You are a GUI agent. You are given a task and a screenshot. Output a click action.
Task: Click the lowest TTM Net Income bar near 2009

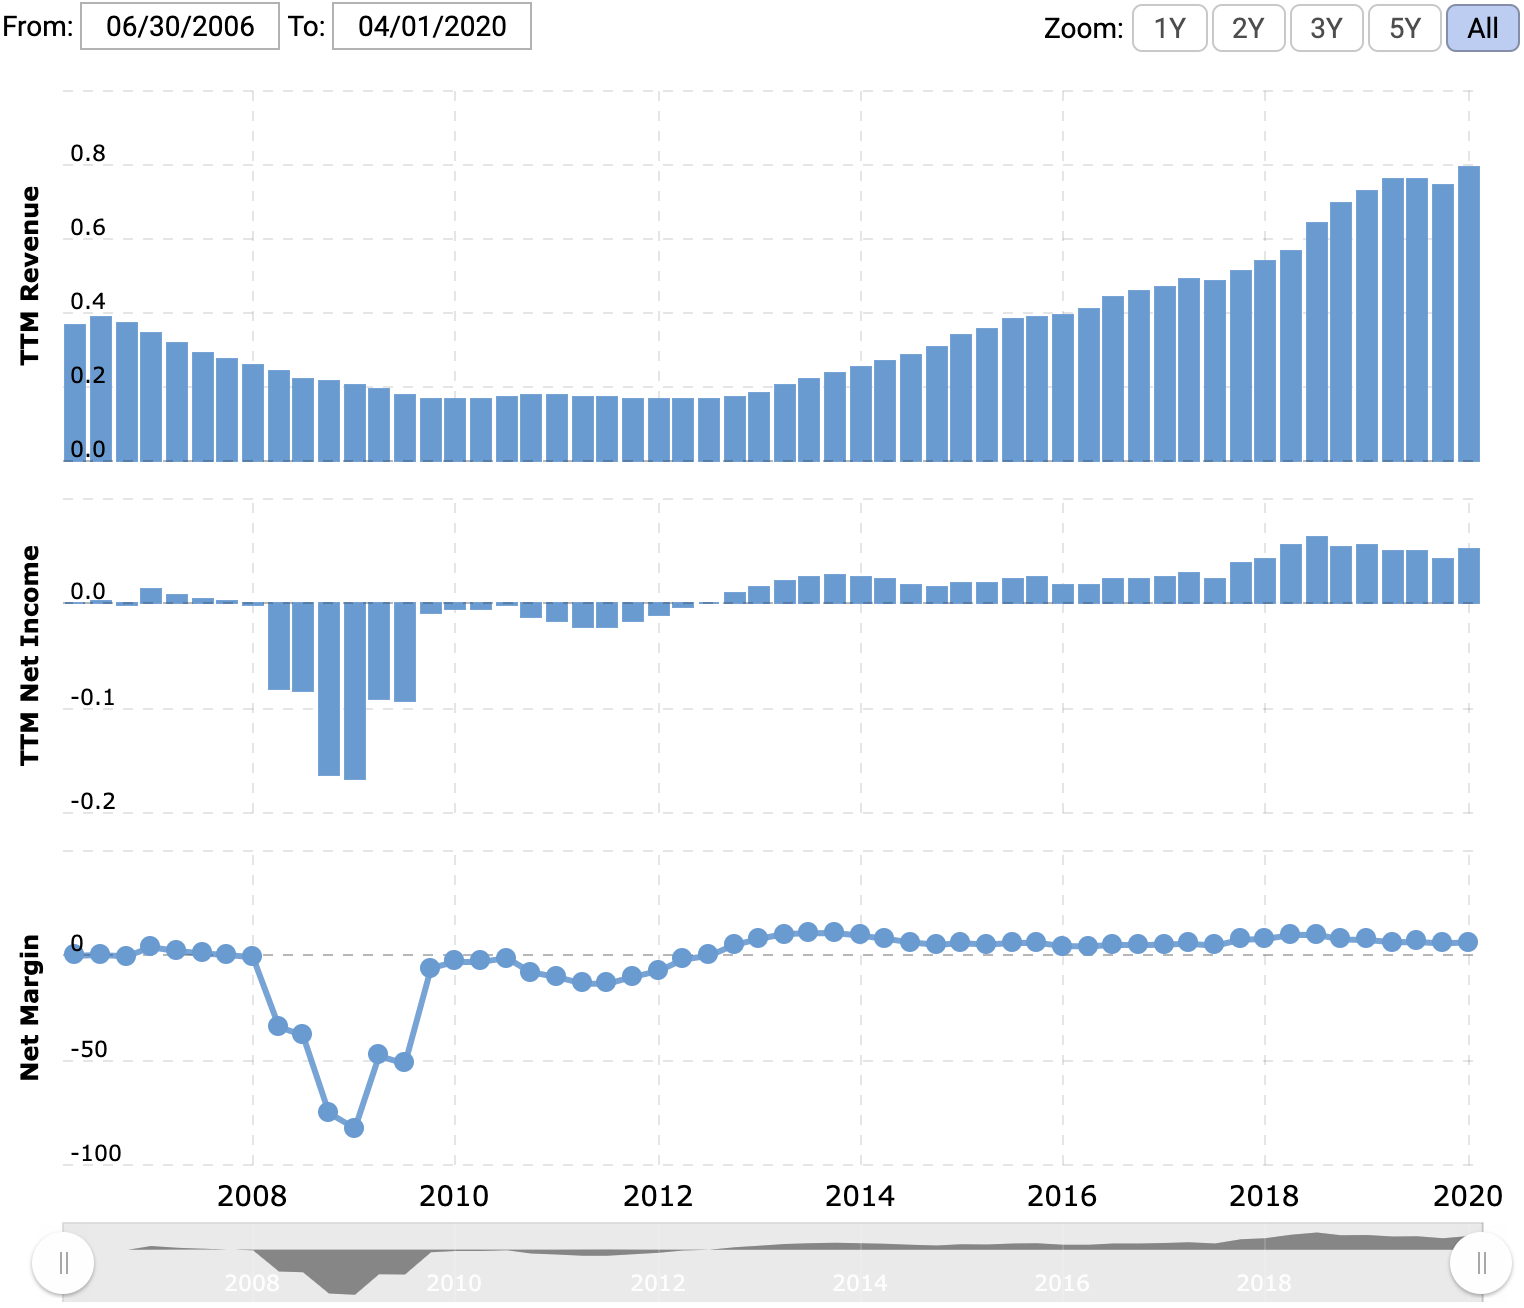355,691
